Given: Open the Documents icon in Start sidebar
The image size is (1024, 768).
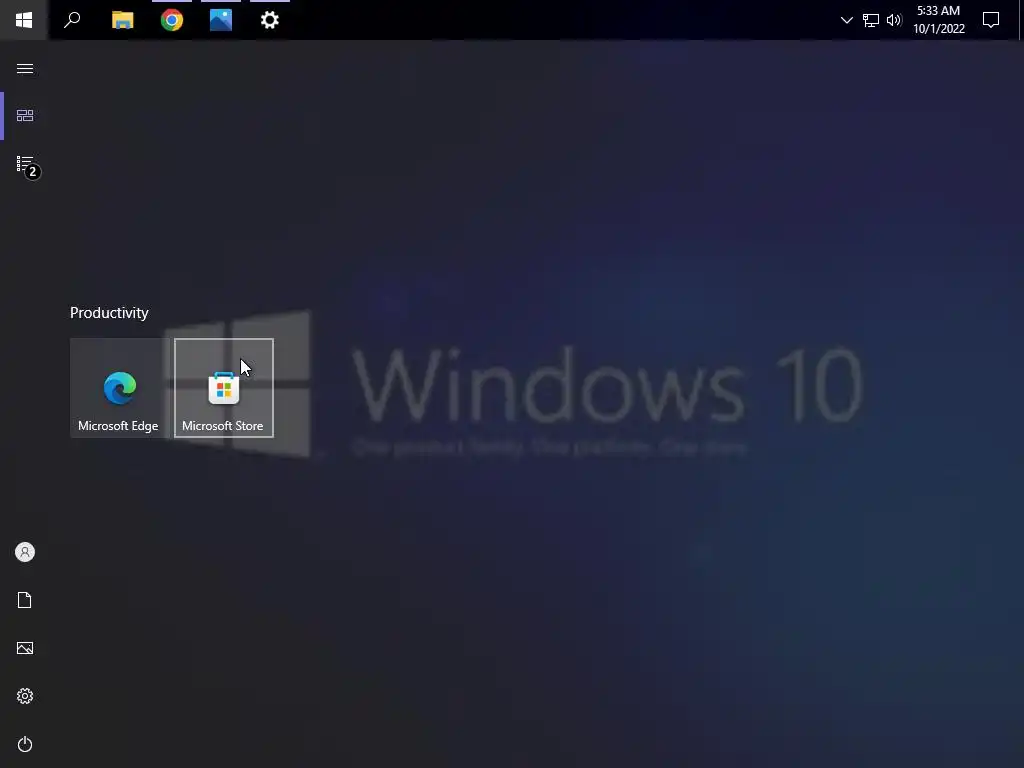Looking at the screenshot, I should click(x=25, y=600).
